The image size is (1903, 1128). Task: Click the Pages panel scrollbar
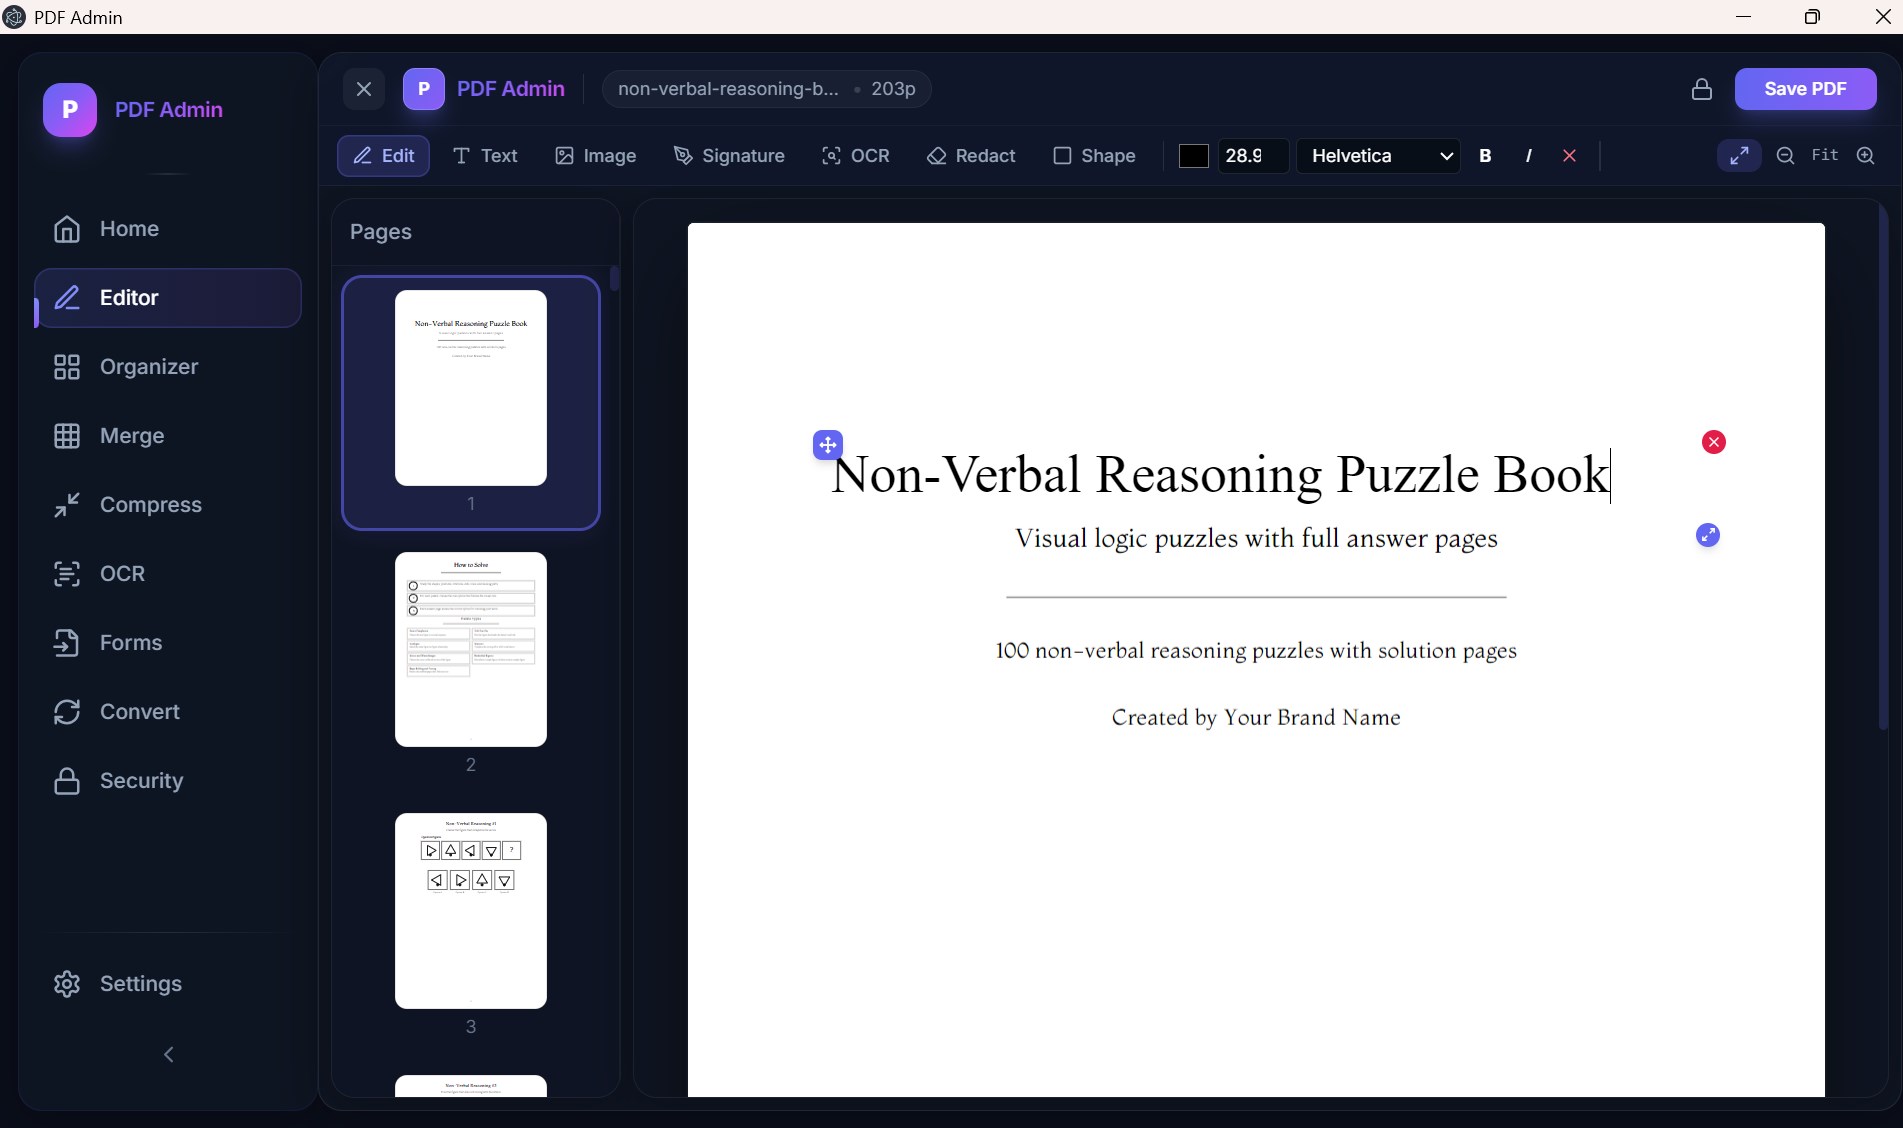point(614,278)
